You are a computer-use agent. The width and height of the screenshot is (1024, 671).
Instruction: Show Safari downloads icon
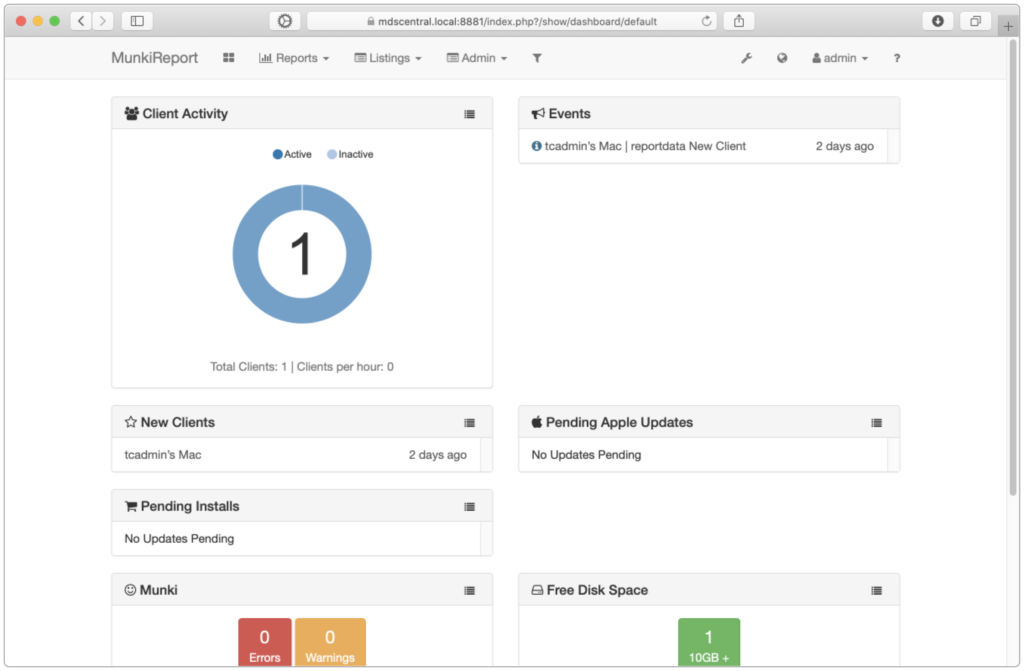coord(938,21)
